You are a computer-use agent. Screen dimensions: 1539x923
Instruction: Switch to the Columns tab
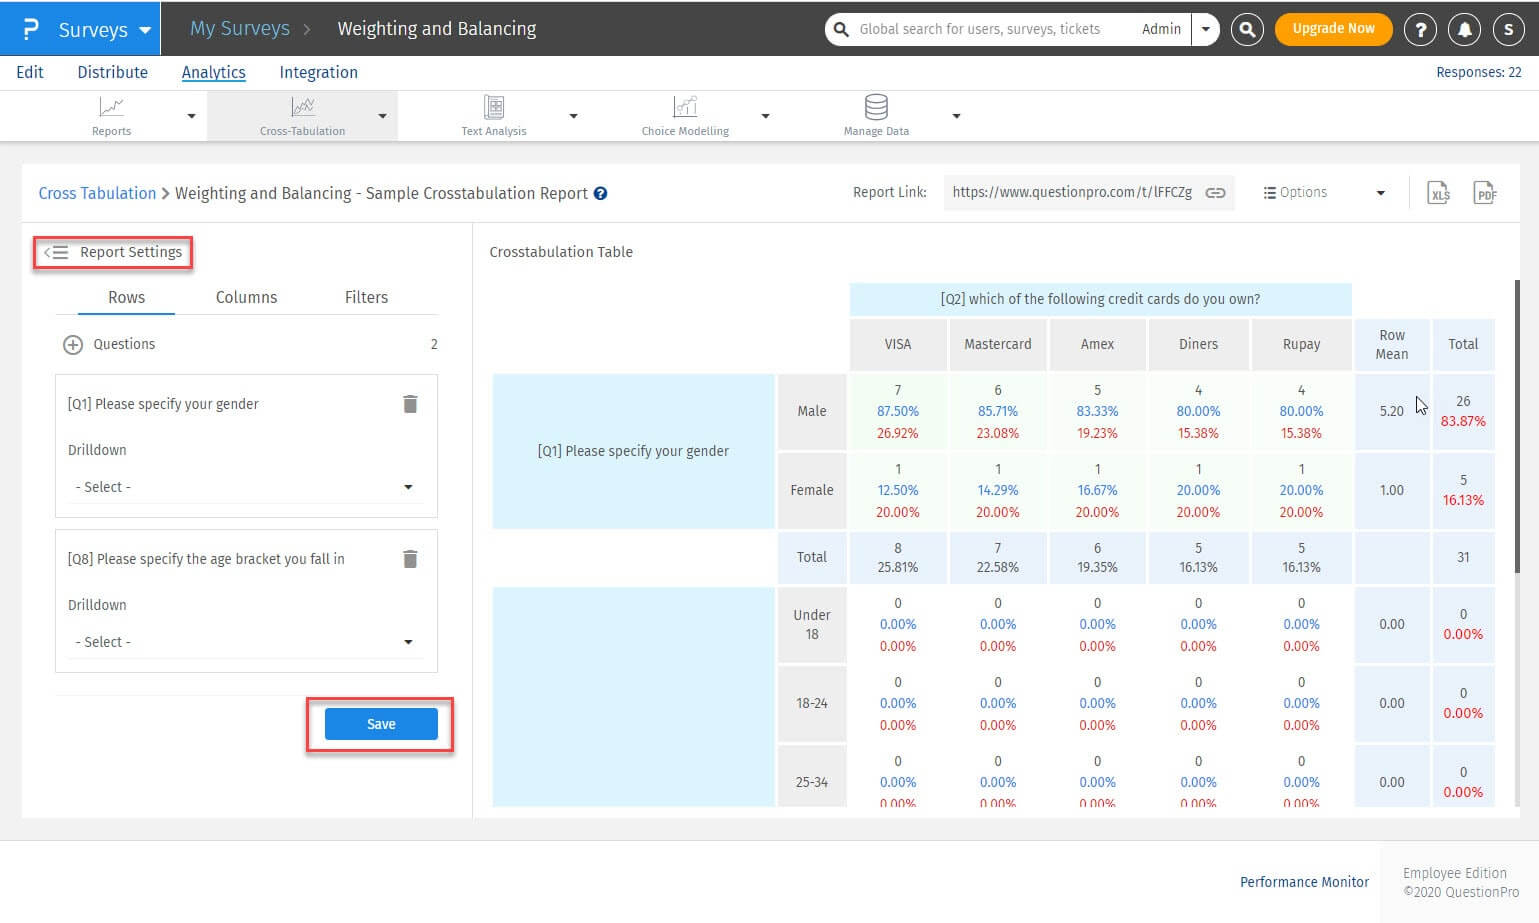[x=246, y=297]
